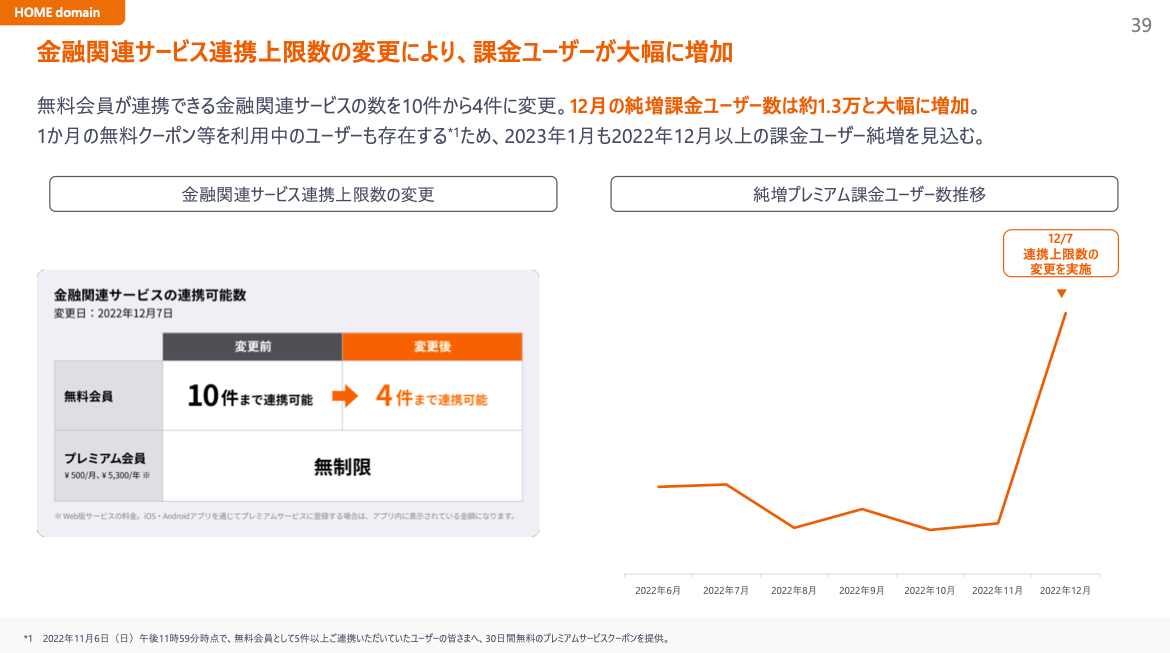Click the orange slide title heading
Viewport: 1170px width, 653px height.
tap(385, 53)
